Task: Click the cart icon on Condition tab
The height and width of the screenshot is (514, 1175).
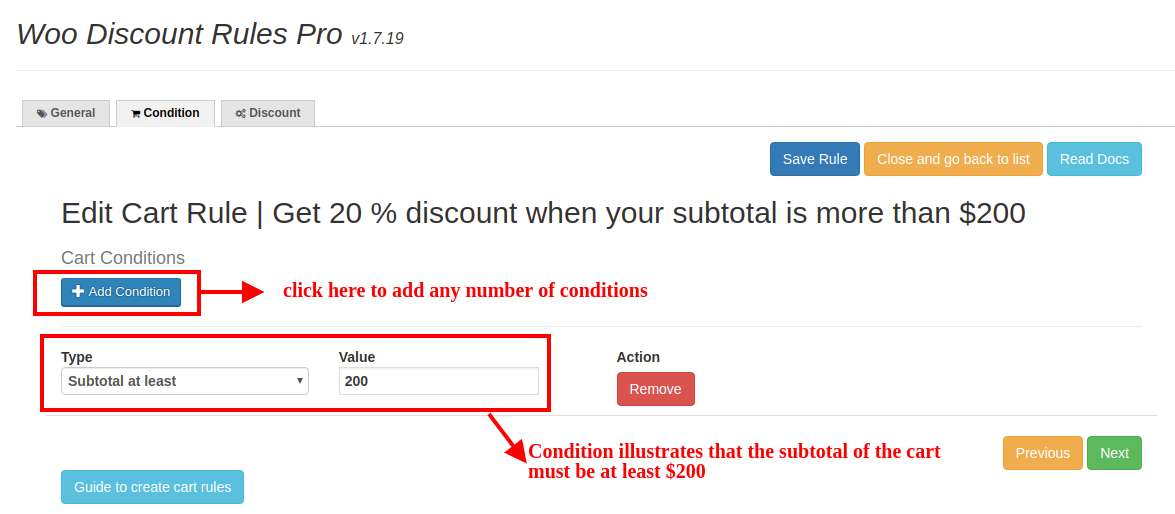Action: (x=136, y=114)
